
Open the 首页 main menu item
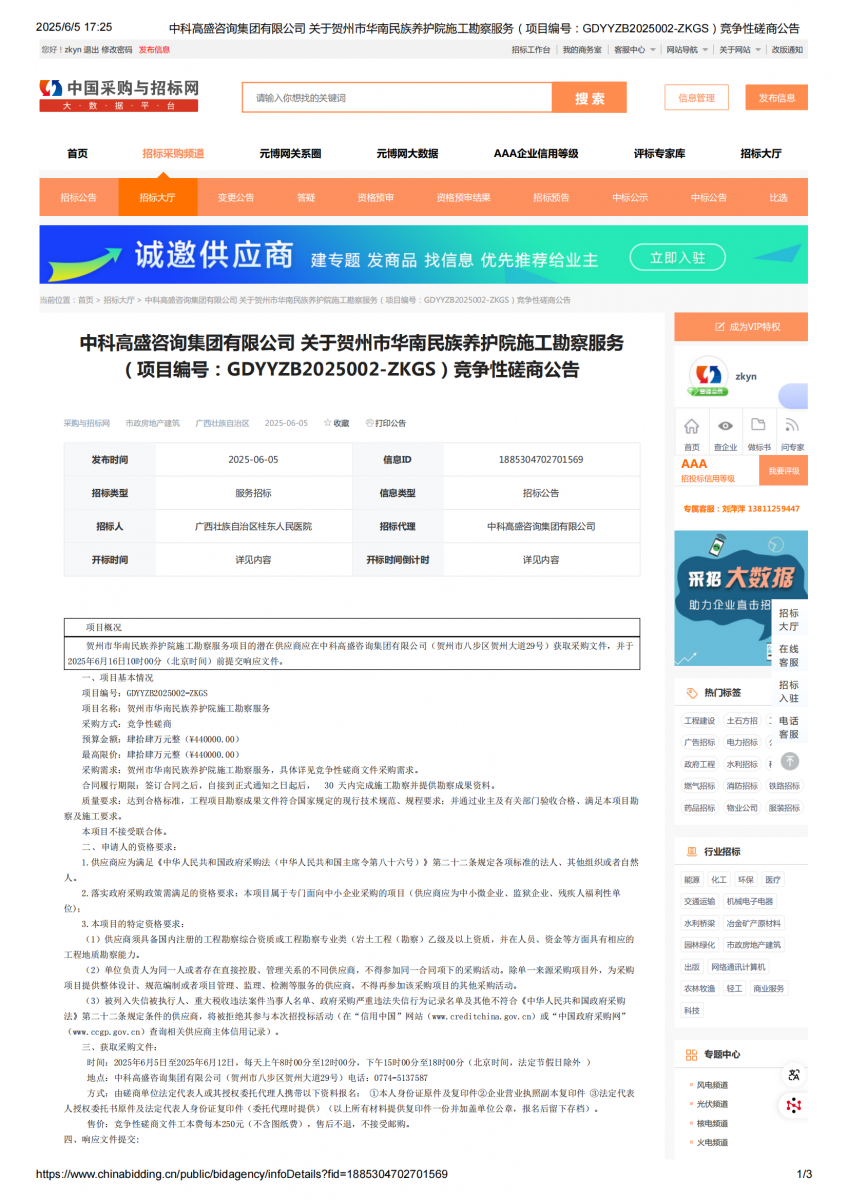pyautogui.click(x=77, y=154)
